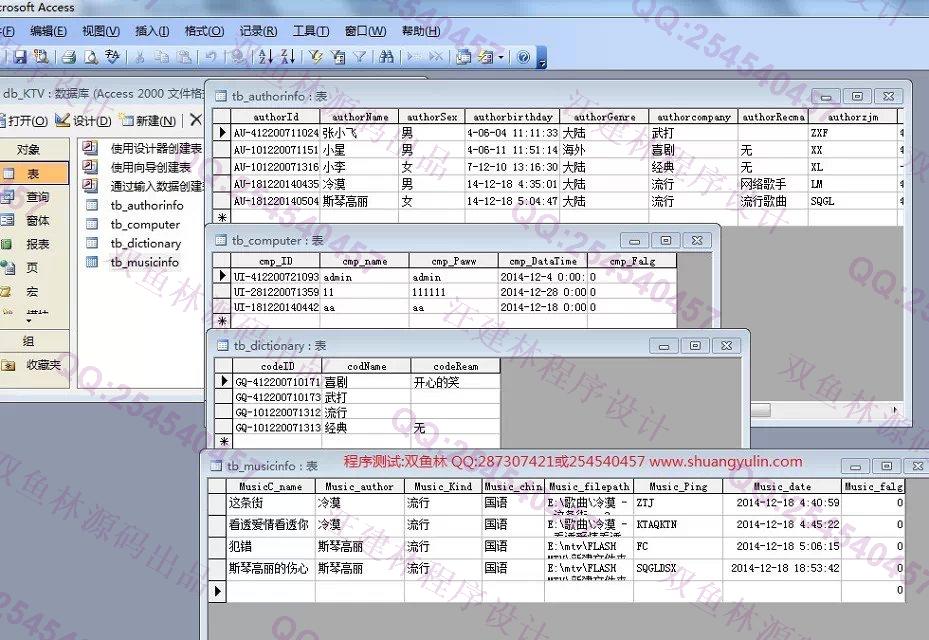Click the 对象 bar header
The height and width of the screenshot is (640, 929).
[34, 149]
